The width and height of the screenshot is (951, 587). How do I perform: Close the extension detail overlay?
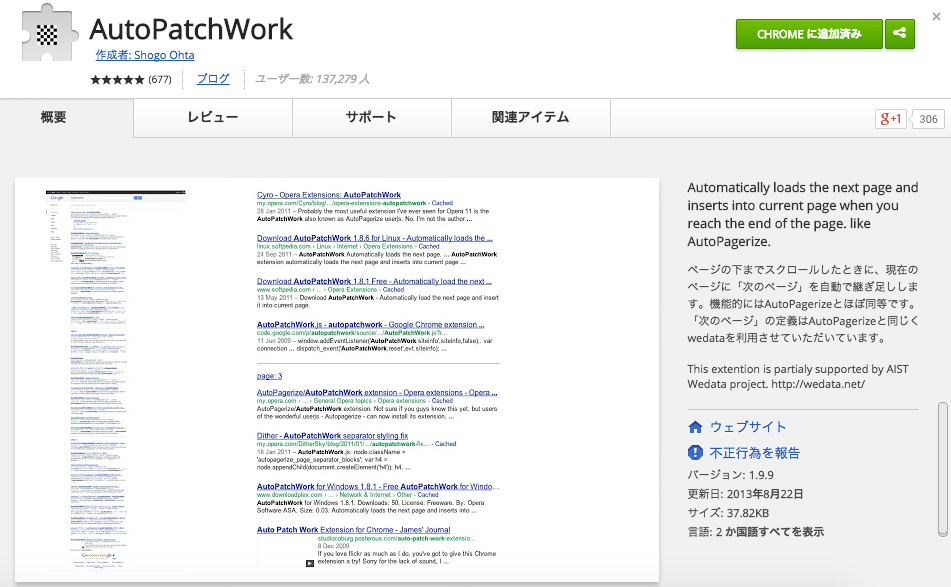[936, 16]
